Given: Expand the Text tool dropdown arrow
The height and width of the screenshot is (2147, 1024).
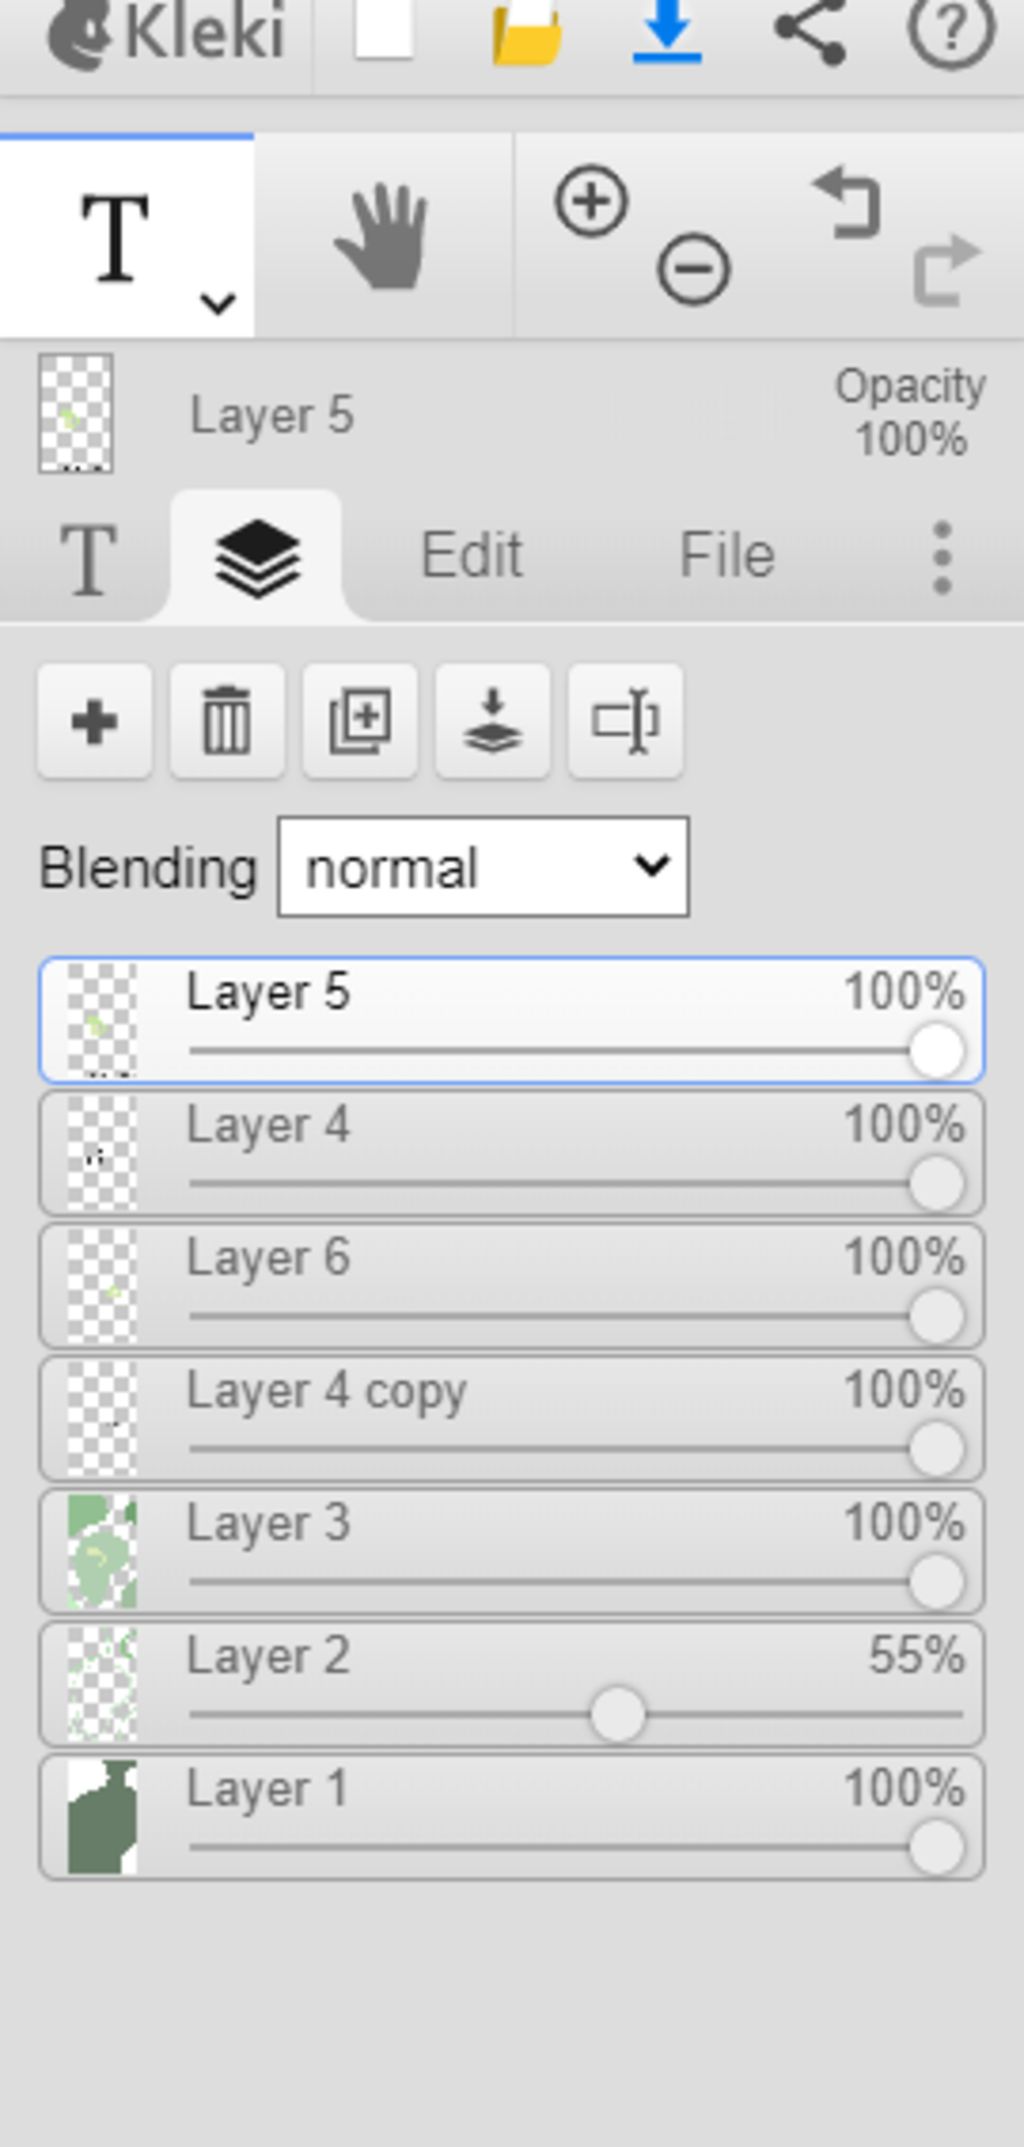Looking at the screenshot, I should tap(217, 302).
